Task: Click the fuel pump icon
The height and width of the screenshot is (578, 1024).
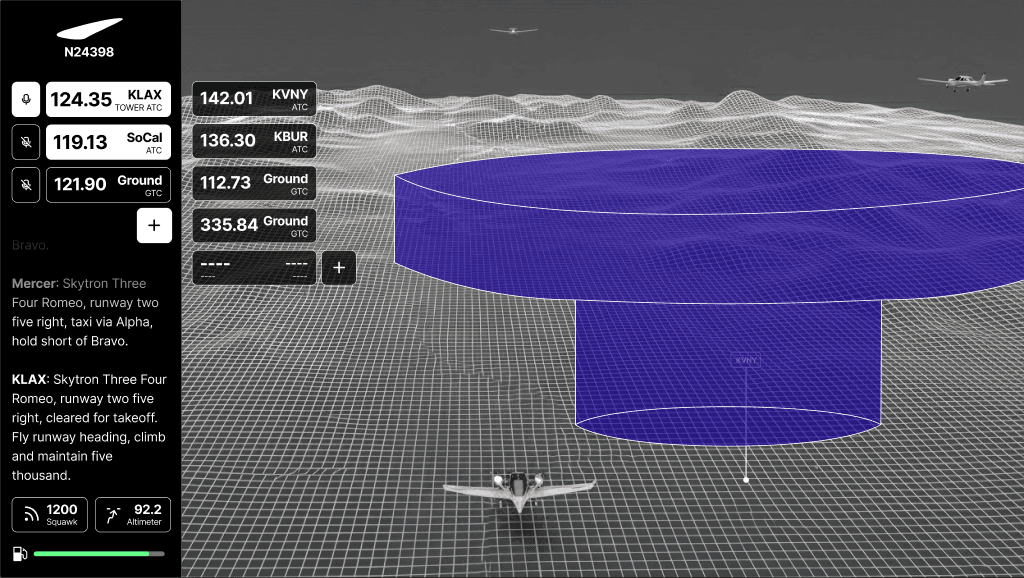Action: pyautogui.click(x=20, y=554)
